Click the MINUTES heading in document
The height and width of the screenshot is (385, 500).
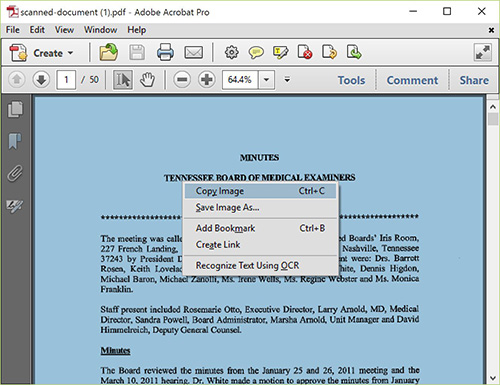coord(259,157)
